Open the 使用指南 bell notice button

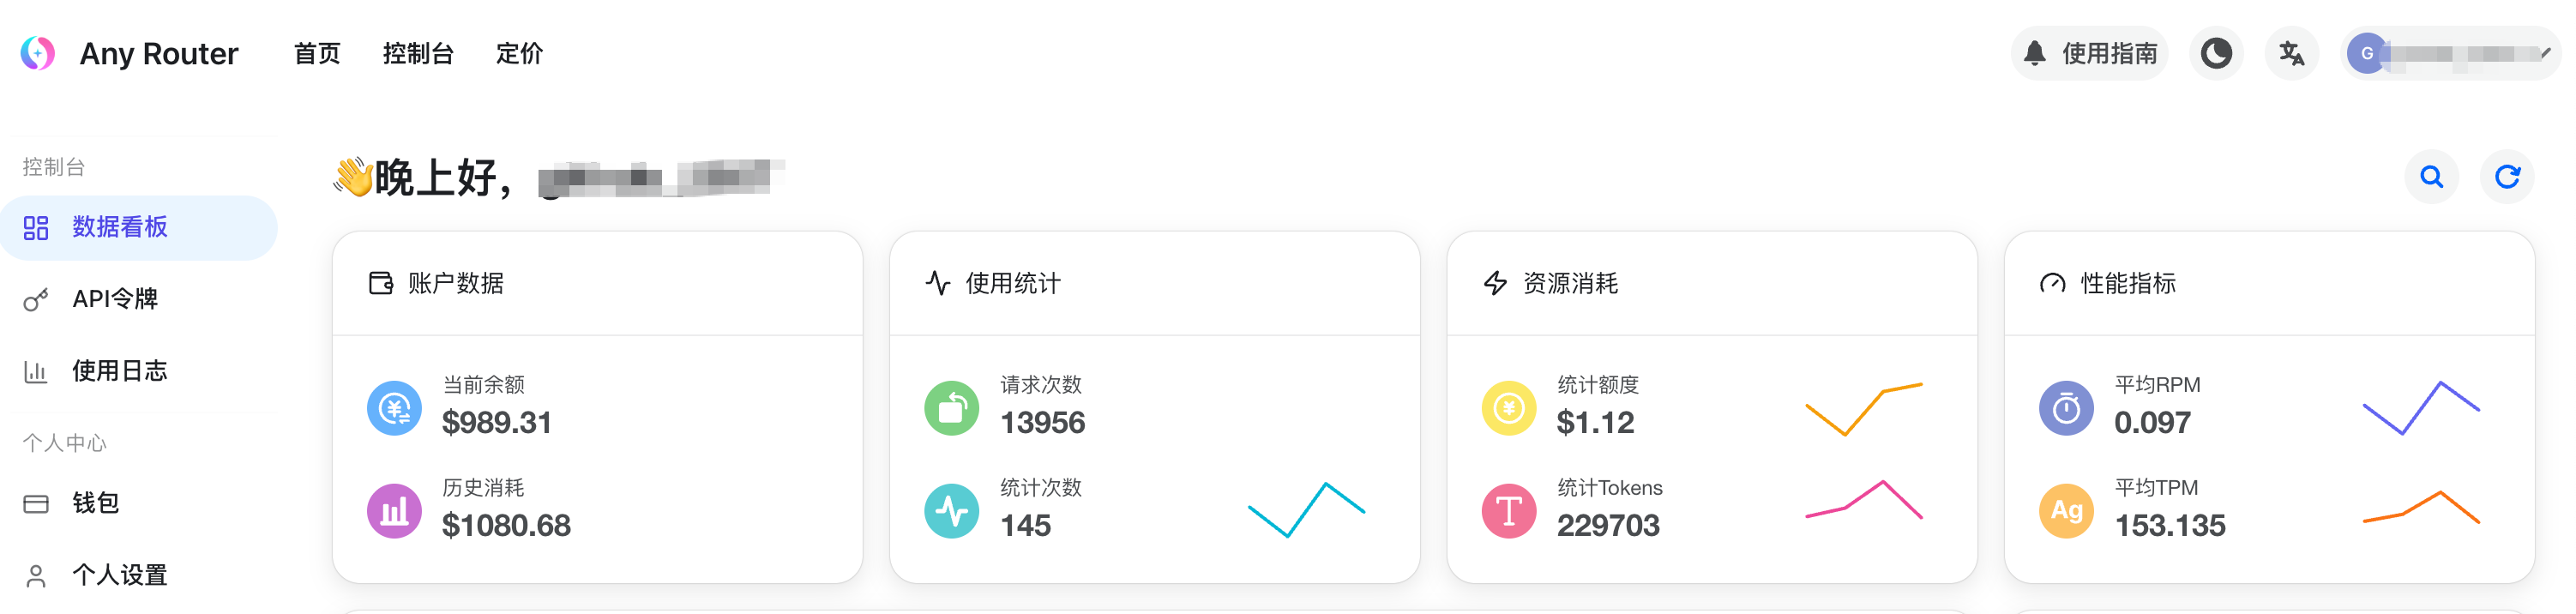pos(2089,53)
